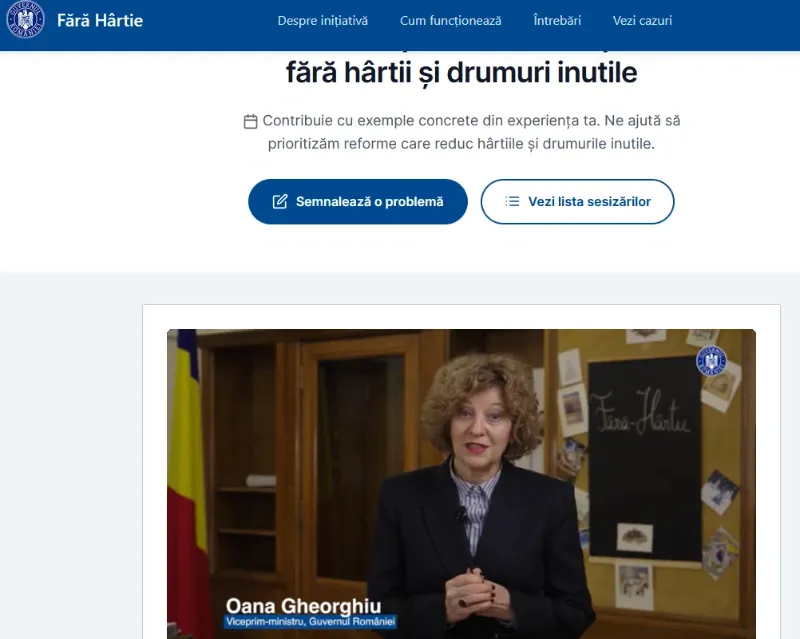Open Vezi lista sesizărilor

point(577,201)
